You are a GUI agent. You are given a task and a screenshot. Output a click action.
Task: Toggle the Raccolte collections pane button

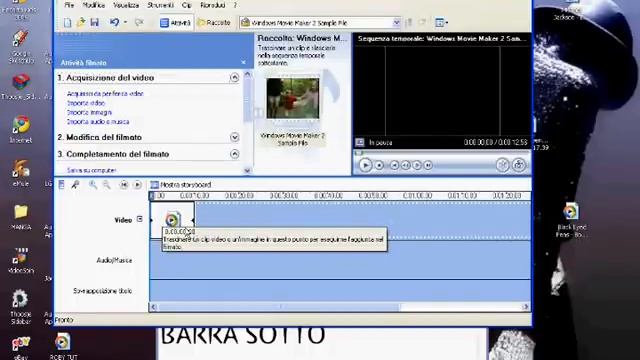point(214,23)
